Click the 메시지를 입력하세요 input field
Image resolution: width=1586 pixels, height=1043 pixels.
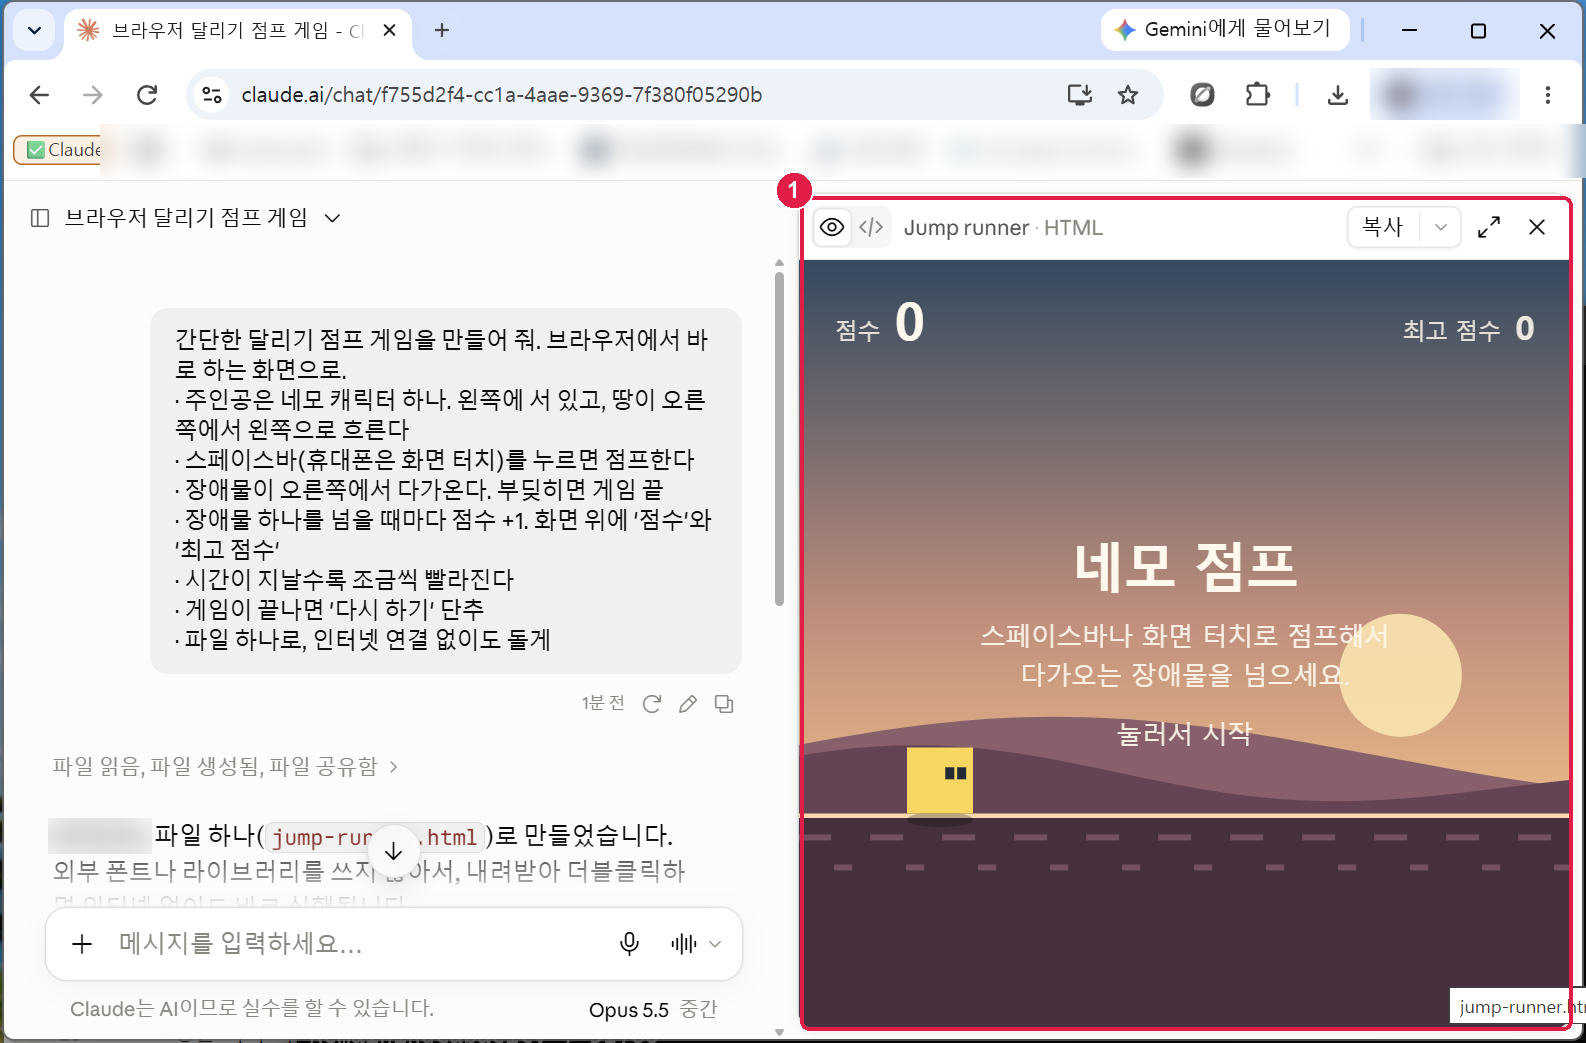pos(360,943)
